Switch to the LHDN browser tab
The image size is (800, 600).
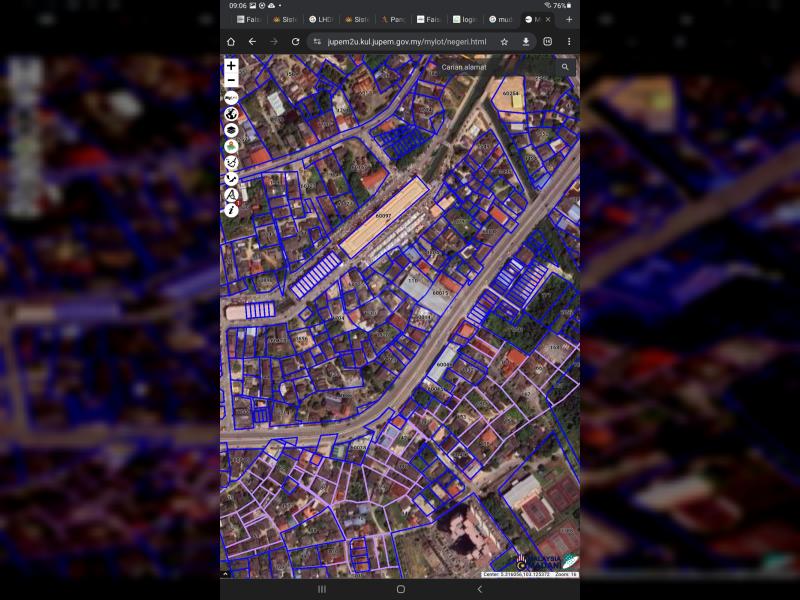click(321, 19)
